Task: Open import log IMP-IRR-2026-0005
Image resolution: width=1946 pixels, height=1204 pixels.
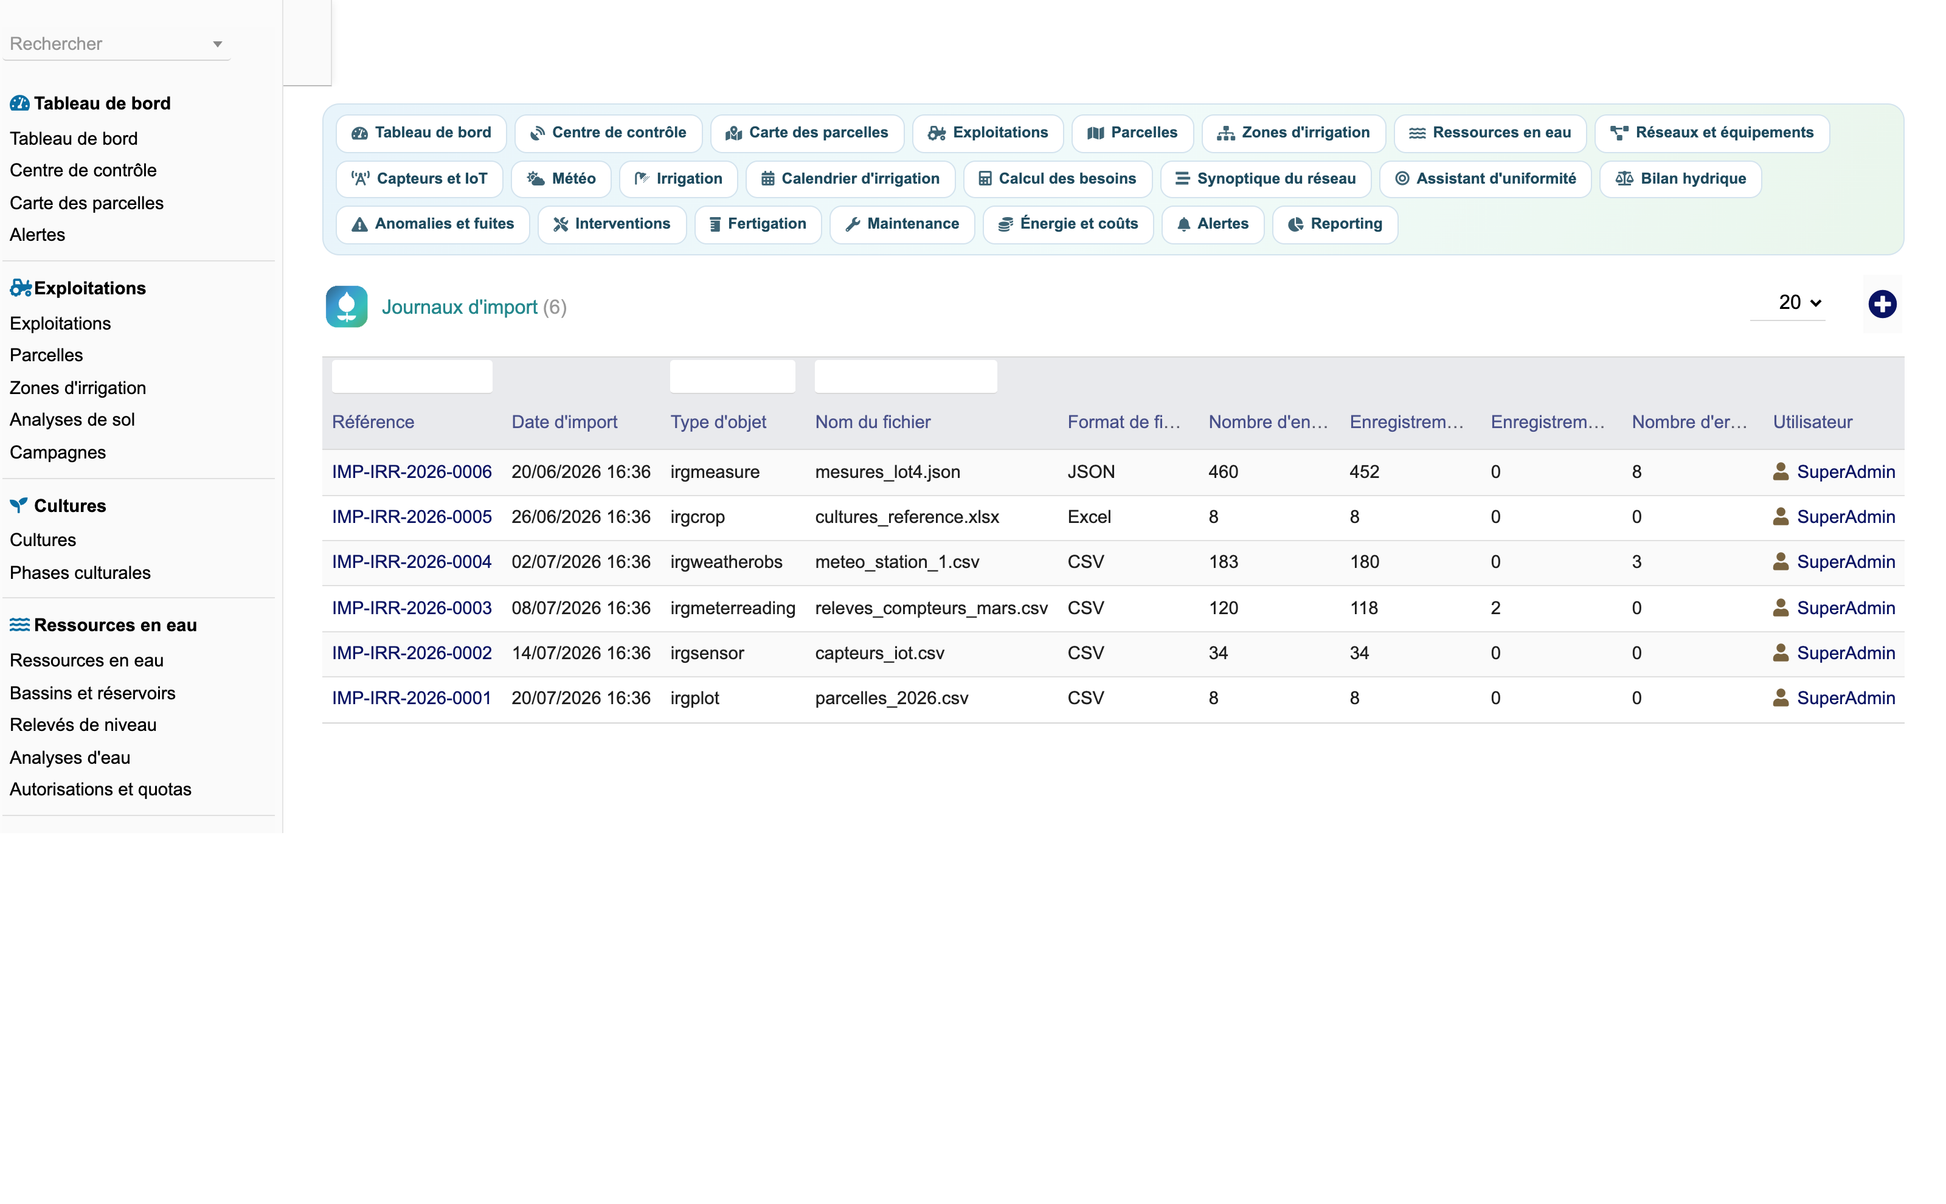Action: 412,517
